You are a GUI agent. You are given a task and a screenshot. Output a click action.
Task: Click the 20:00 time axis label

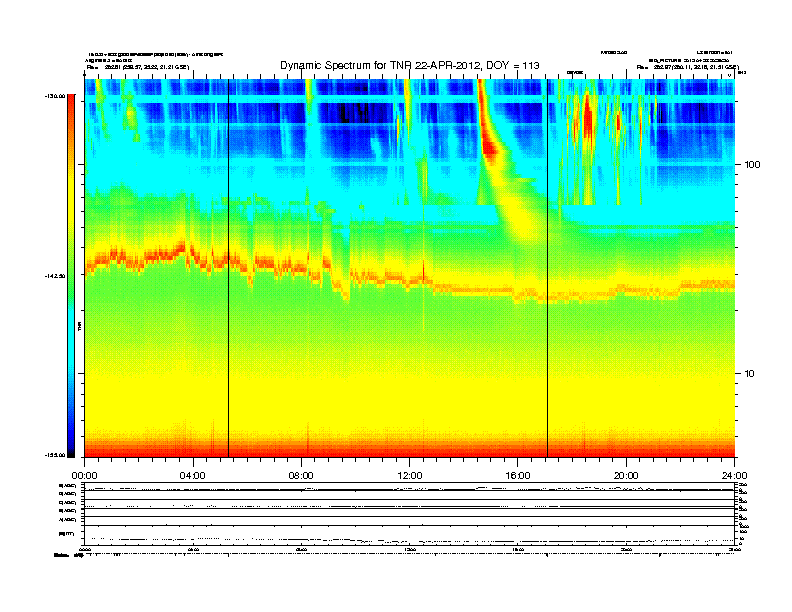click(x=626, y=476)
